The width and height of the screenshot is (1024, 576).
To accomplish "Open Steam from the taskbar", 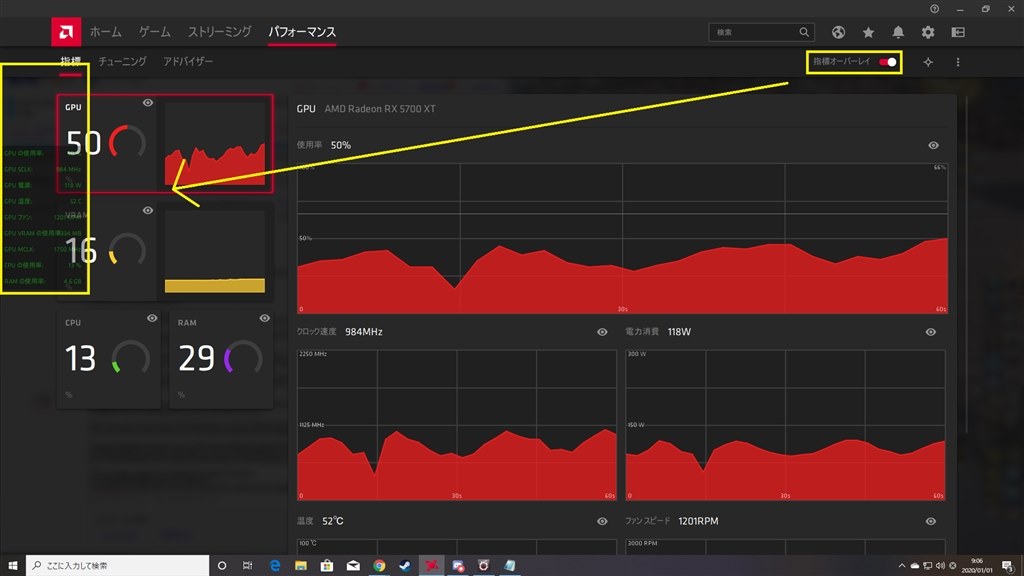I will (x=405, y=566).
